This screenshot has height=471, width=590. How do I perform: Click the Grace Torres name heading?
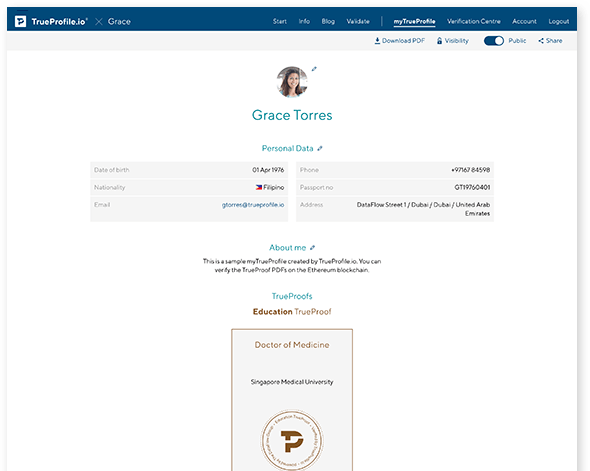[x=292, y=115]
